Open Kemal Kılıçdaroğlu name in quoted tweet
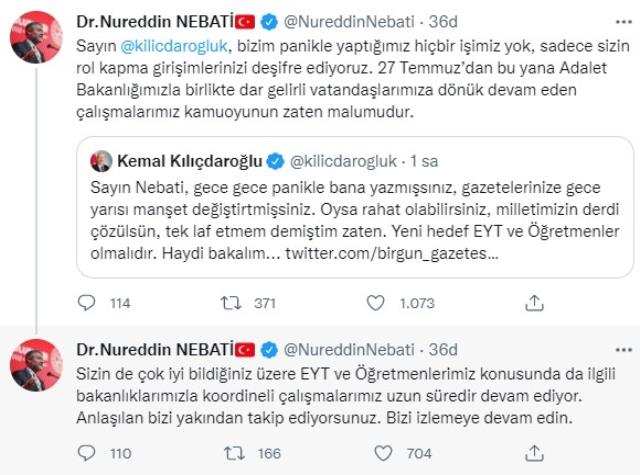Viewport: 640px width, 475px height. coord(190,161)
